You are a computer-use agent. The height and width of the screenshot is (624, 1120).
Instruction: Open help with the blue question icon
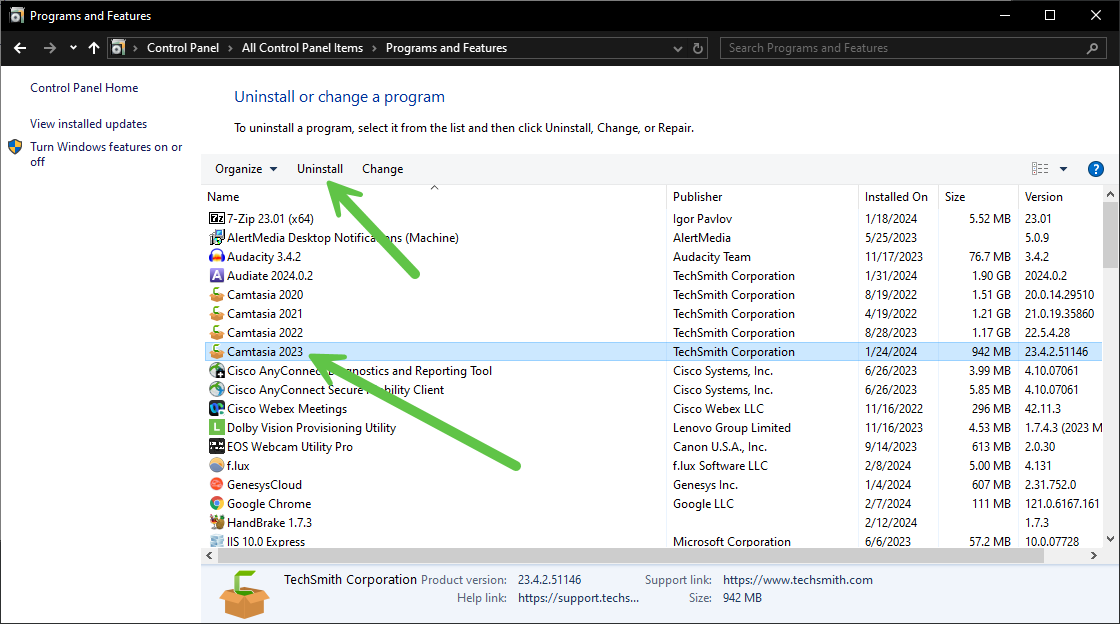pos(1095,169)
